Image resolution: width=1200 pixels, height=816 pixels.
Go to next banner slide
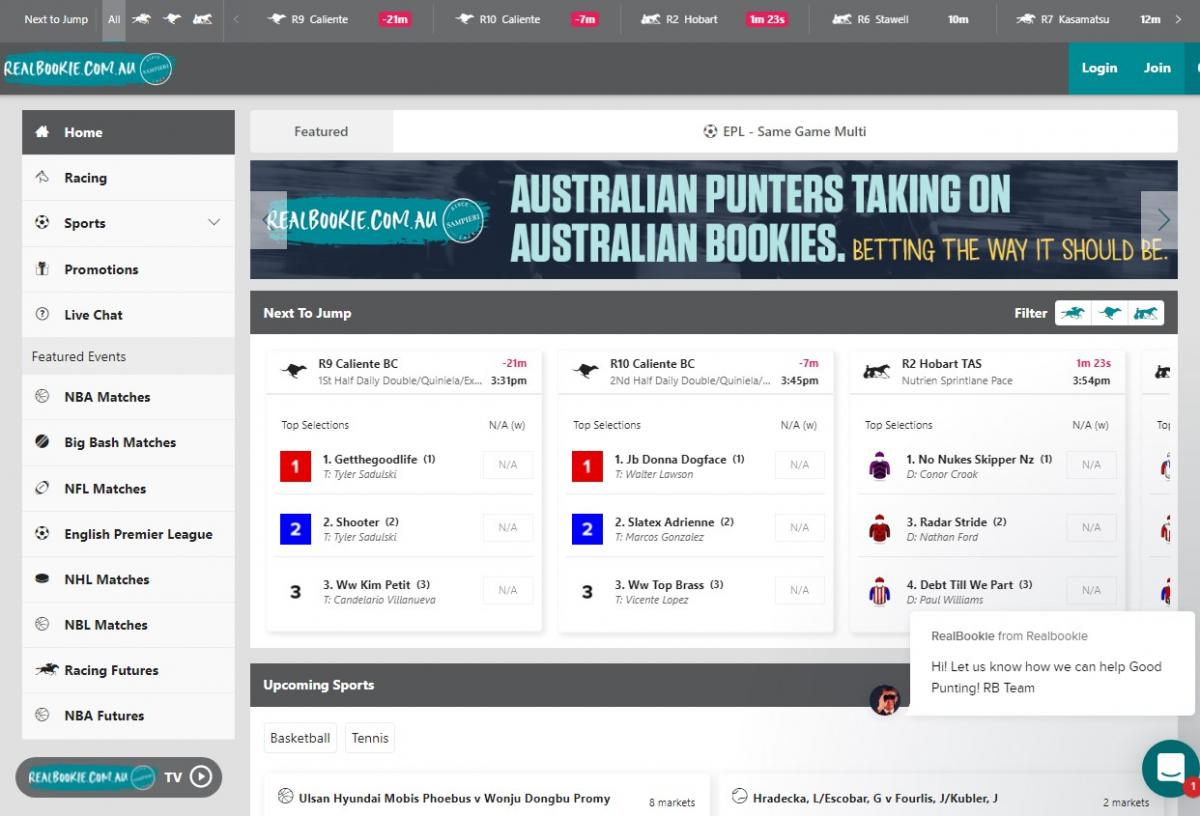click(x=1160, y=220)
